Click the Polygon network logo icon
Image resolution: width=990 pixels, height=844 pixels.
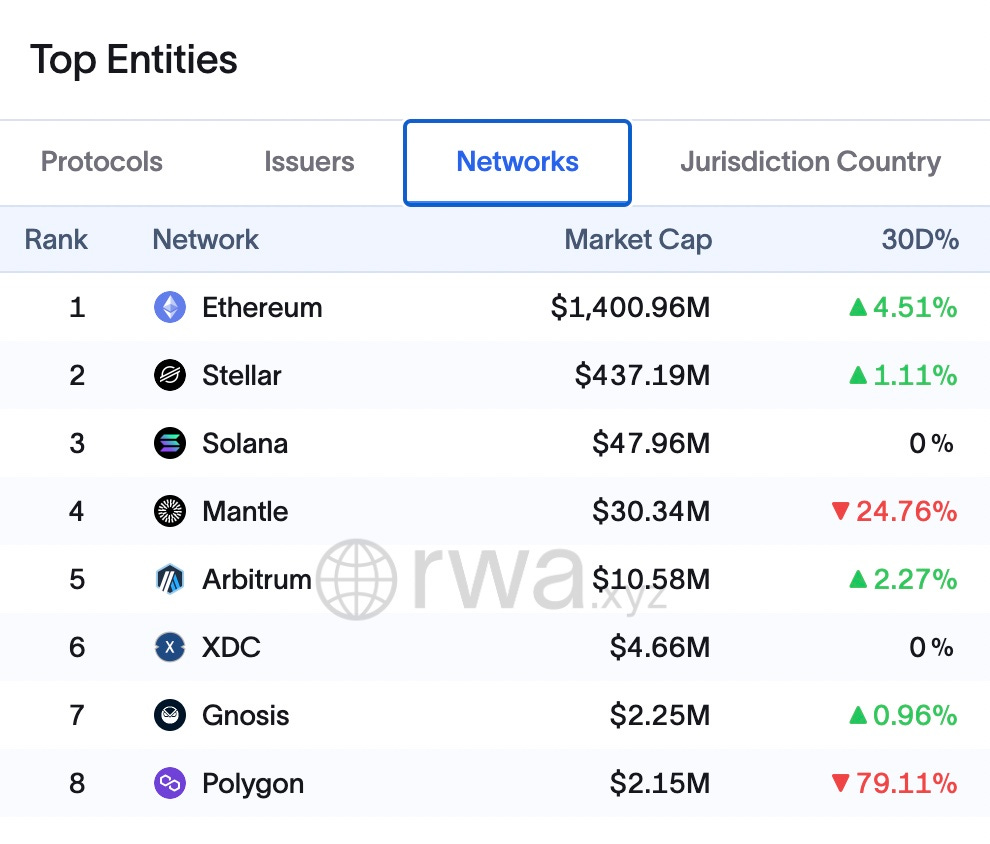pos(170,783)
